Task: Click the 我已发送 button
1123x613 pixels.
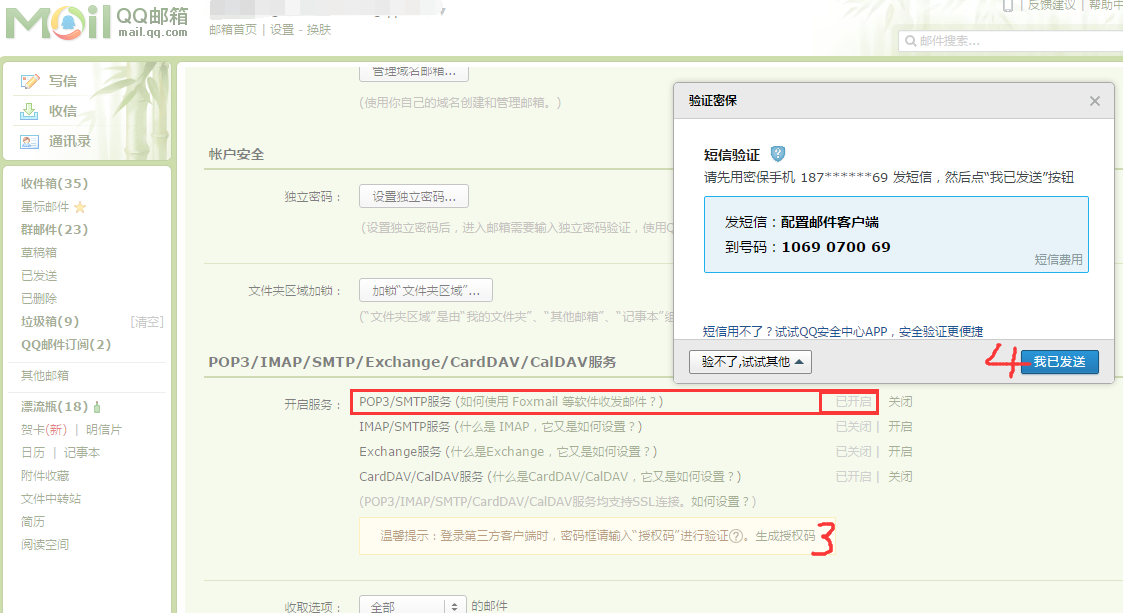Action: click(x=1059, y=362)
